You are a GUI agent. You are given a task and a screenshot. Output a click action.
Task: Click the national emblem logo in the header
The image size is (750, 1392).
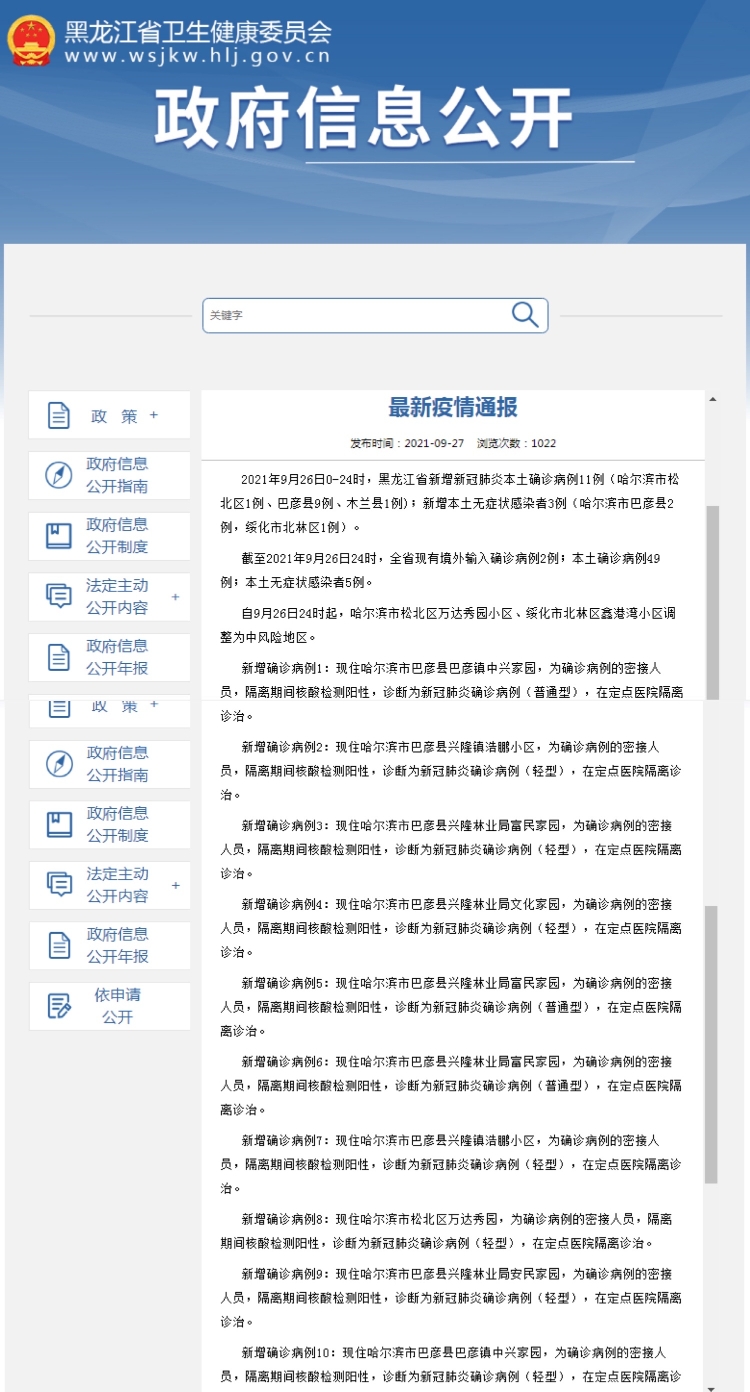(x=31, y=41)
